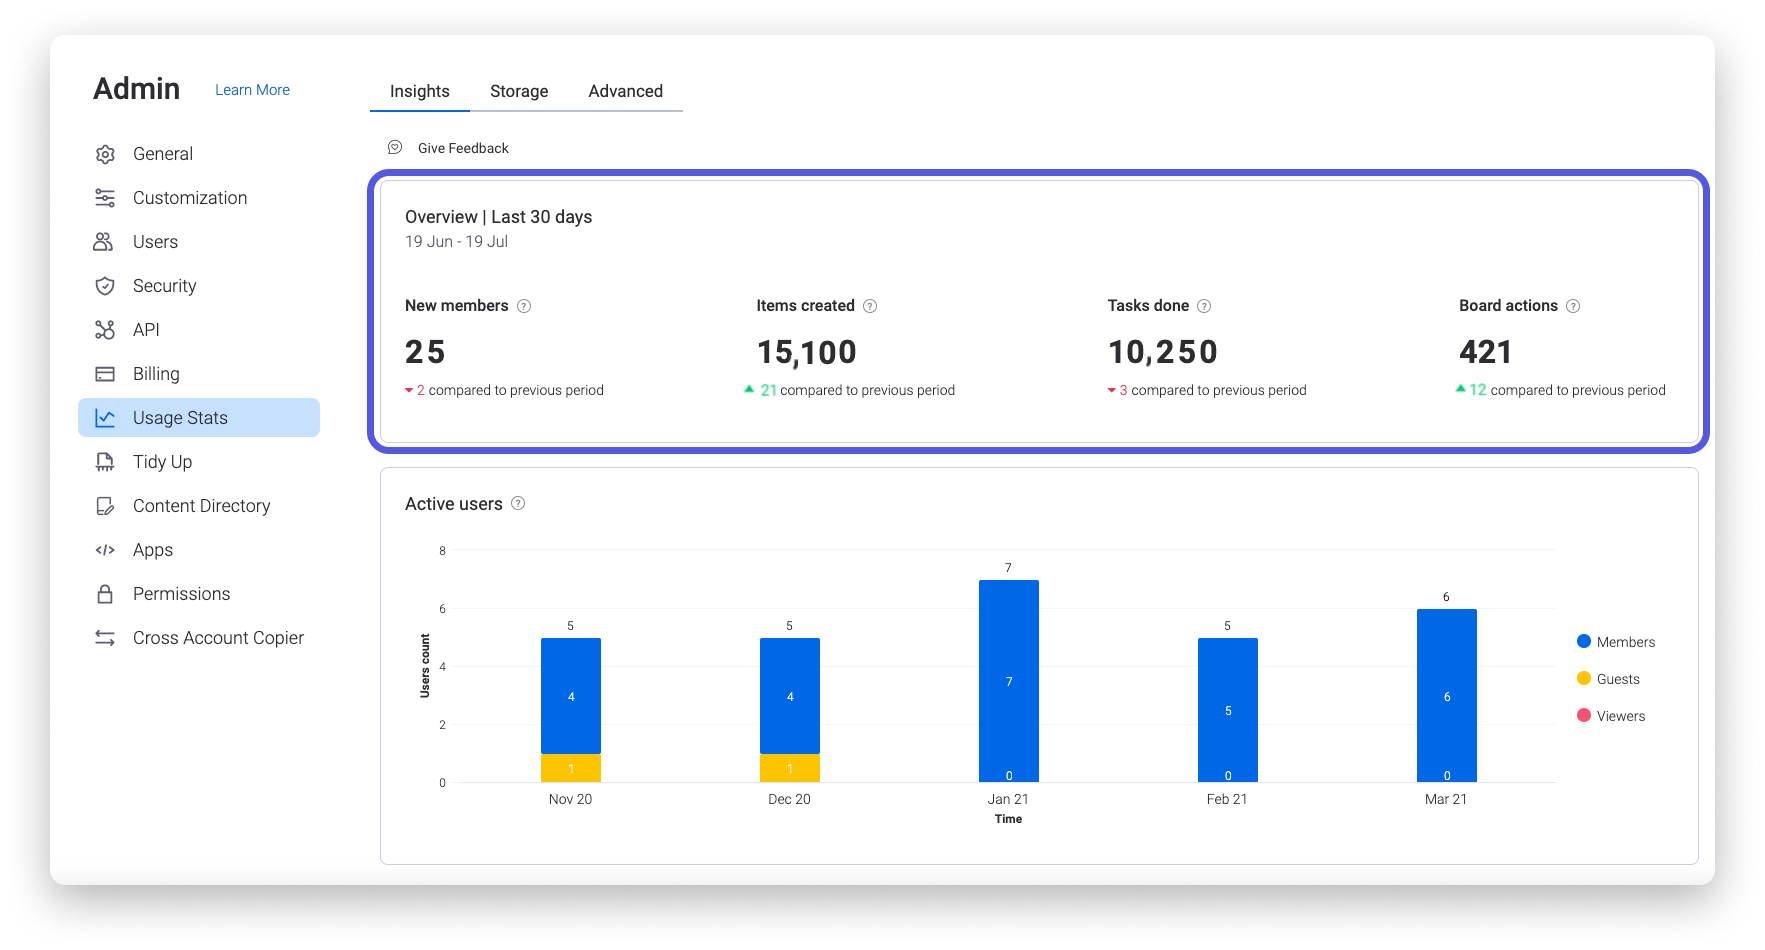Go to Customization in the sidebar
Screen dimensions: 1765x950
coord(199,198)
